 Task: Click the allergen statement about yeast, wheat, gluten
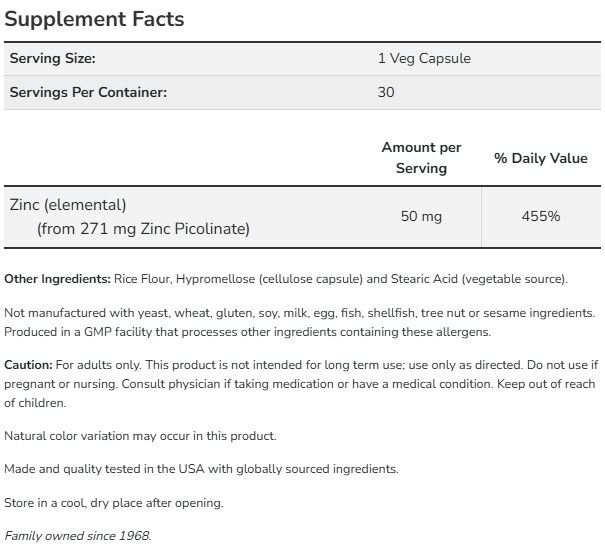(299, 313)
